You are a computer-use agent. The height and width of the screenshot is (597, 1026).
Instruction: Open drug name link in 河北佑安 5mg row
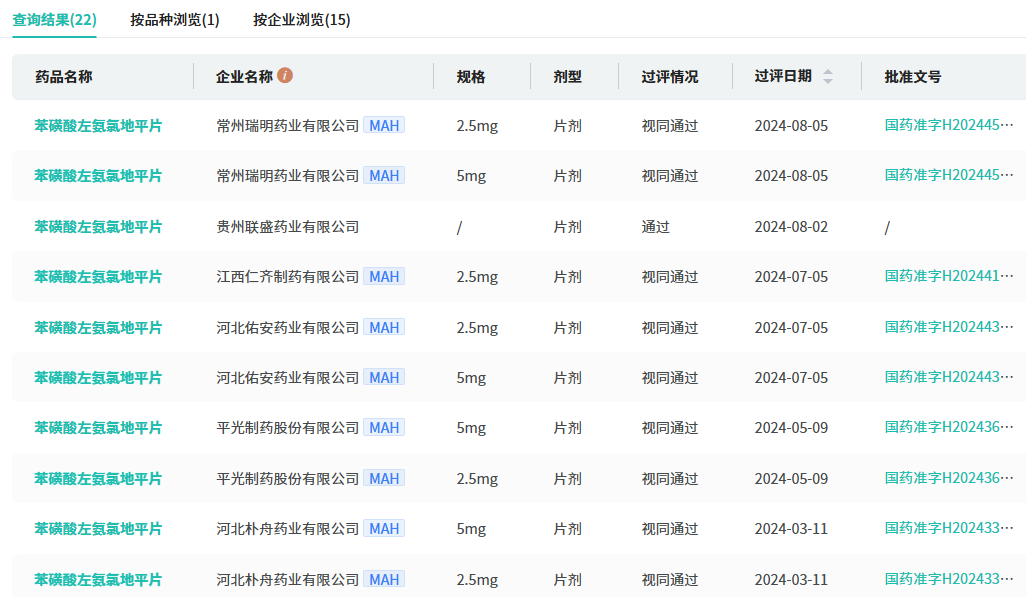coord(98,378)
